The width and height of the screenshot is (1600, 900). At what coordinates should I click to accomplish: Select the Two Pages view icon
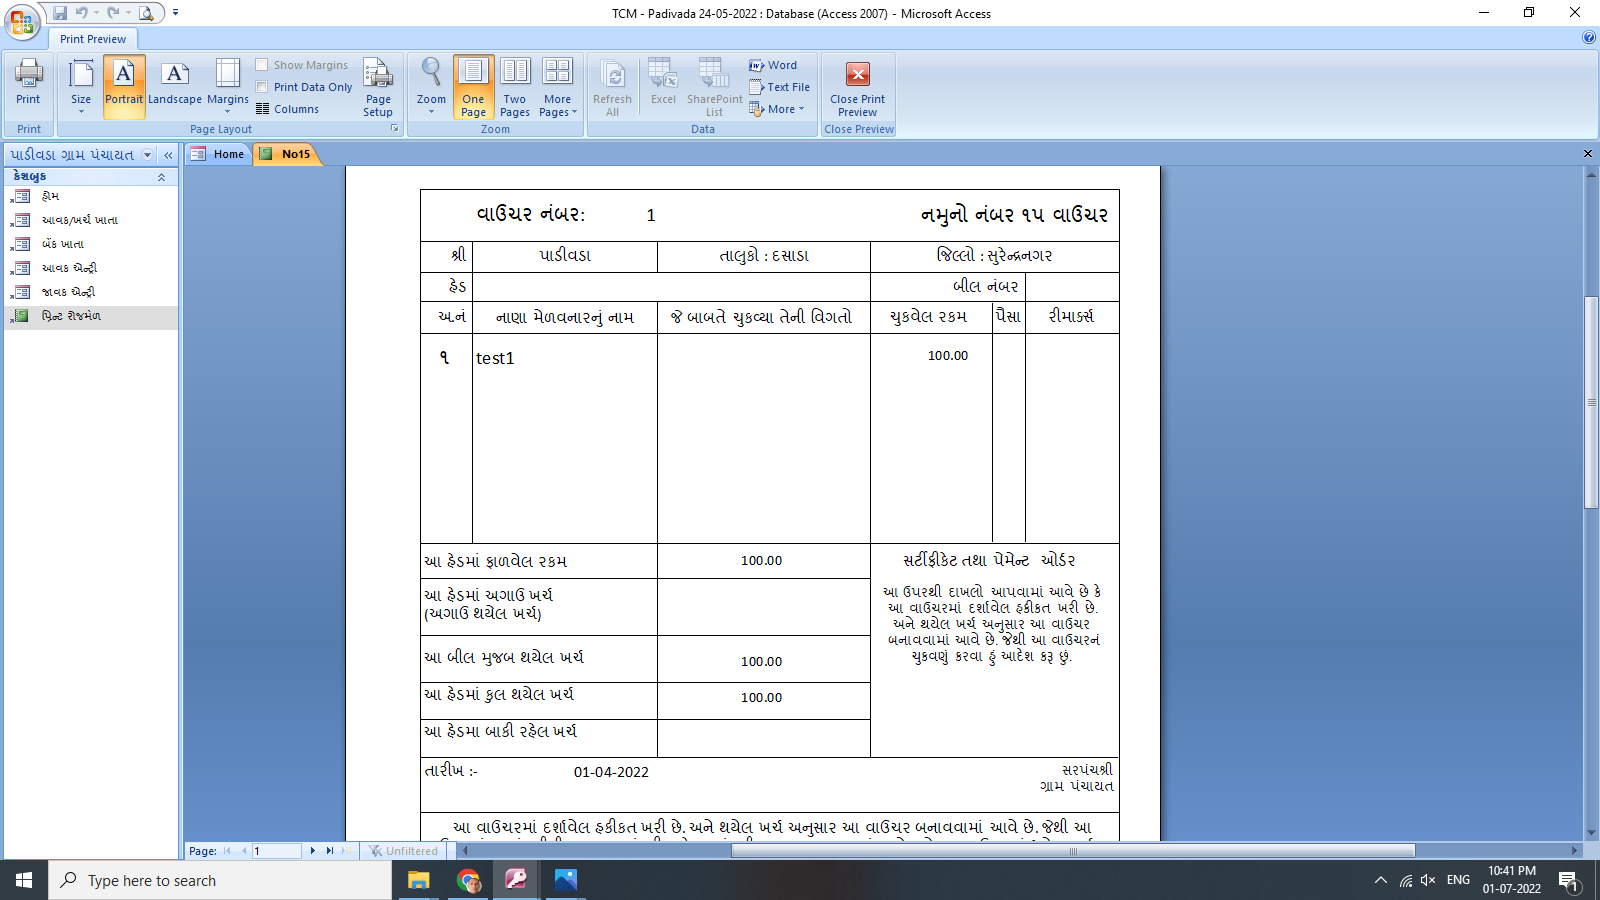click(x=515, y=85)
